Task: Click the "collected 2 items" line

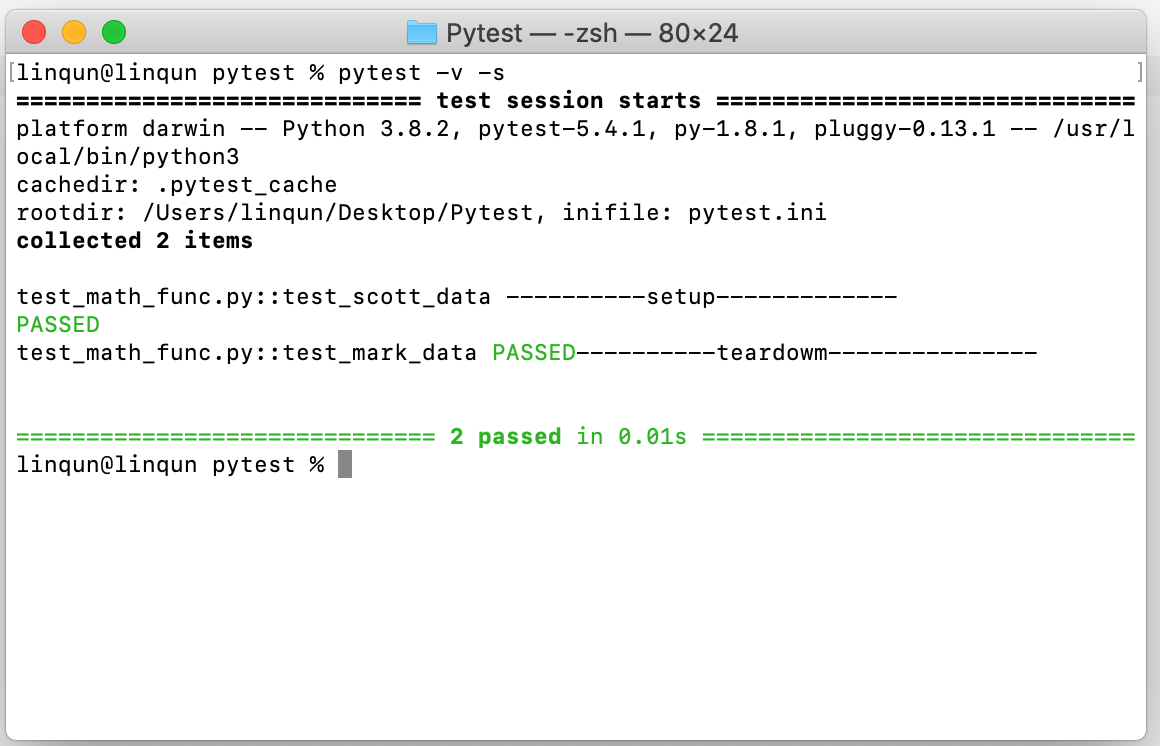Action: (135, 241)
